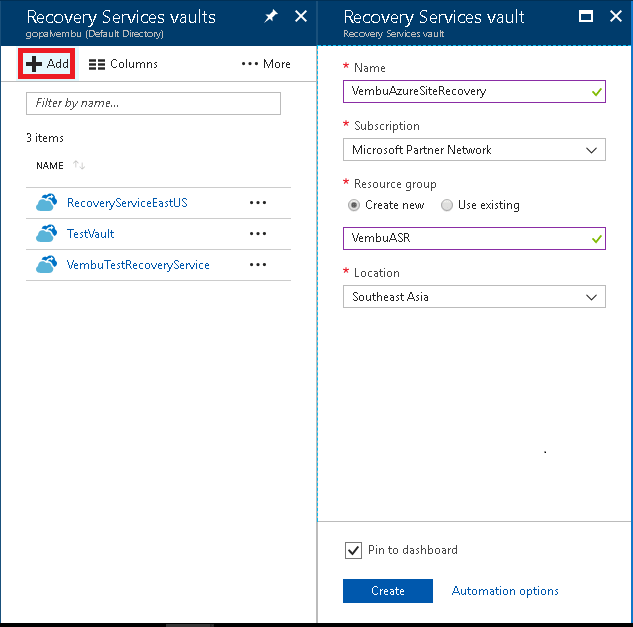Open context menu for RecoveryServiceEastUS
Screen dimensions: 633x627
[x=258, y=203]
